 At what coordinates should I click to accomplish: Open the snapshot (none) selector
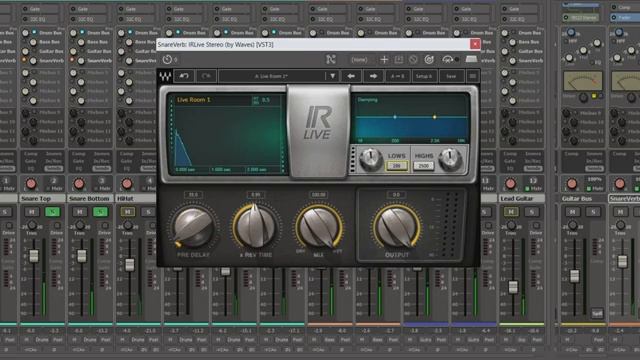point(359,60)
